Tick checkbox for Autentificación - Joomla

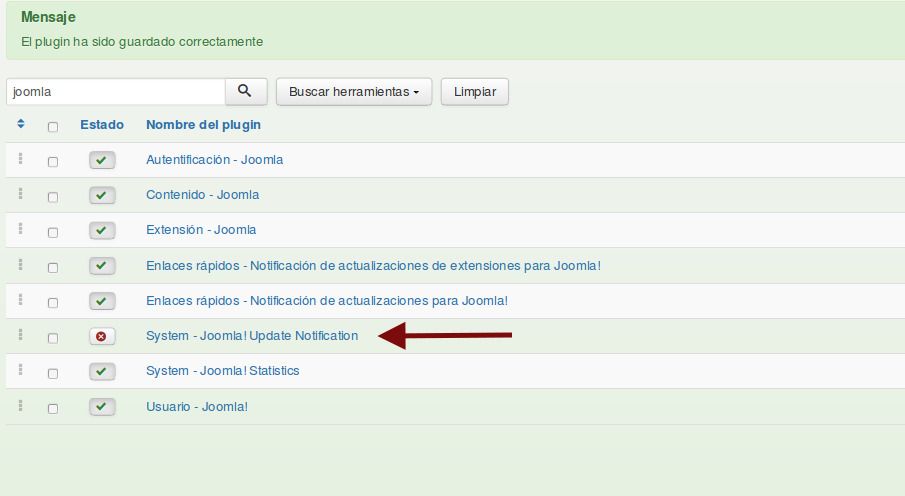(x=53, y=162)
